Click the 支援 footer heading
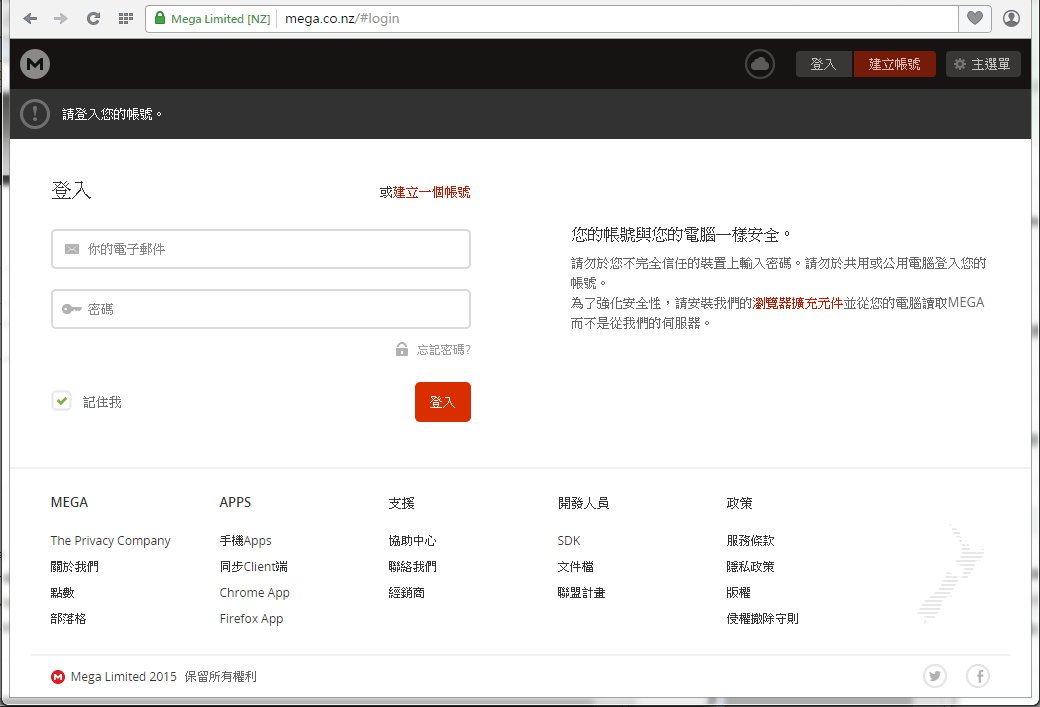The image size is (1040, 707). [x=401, y=503]
